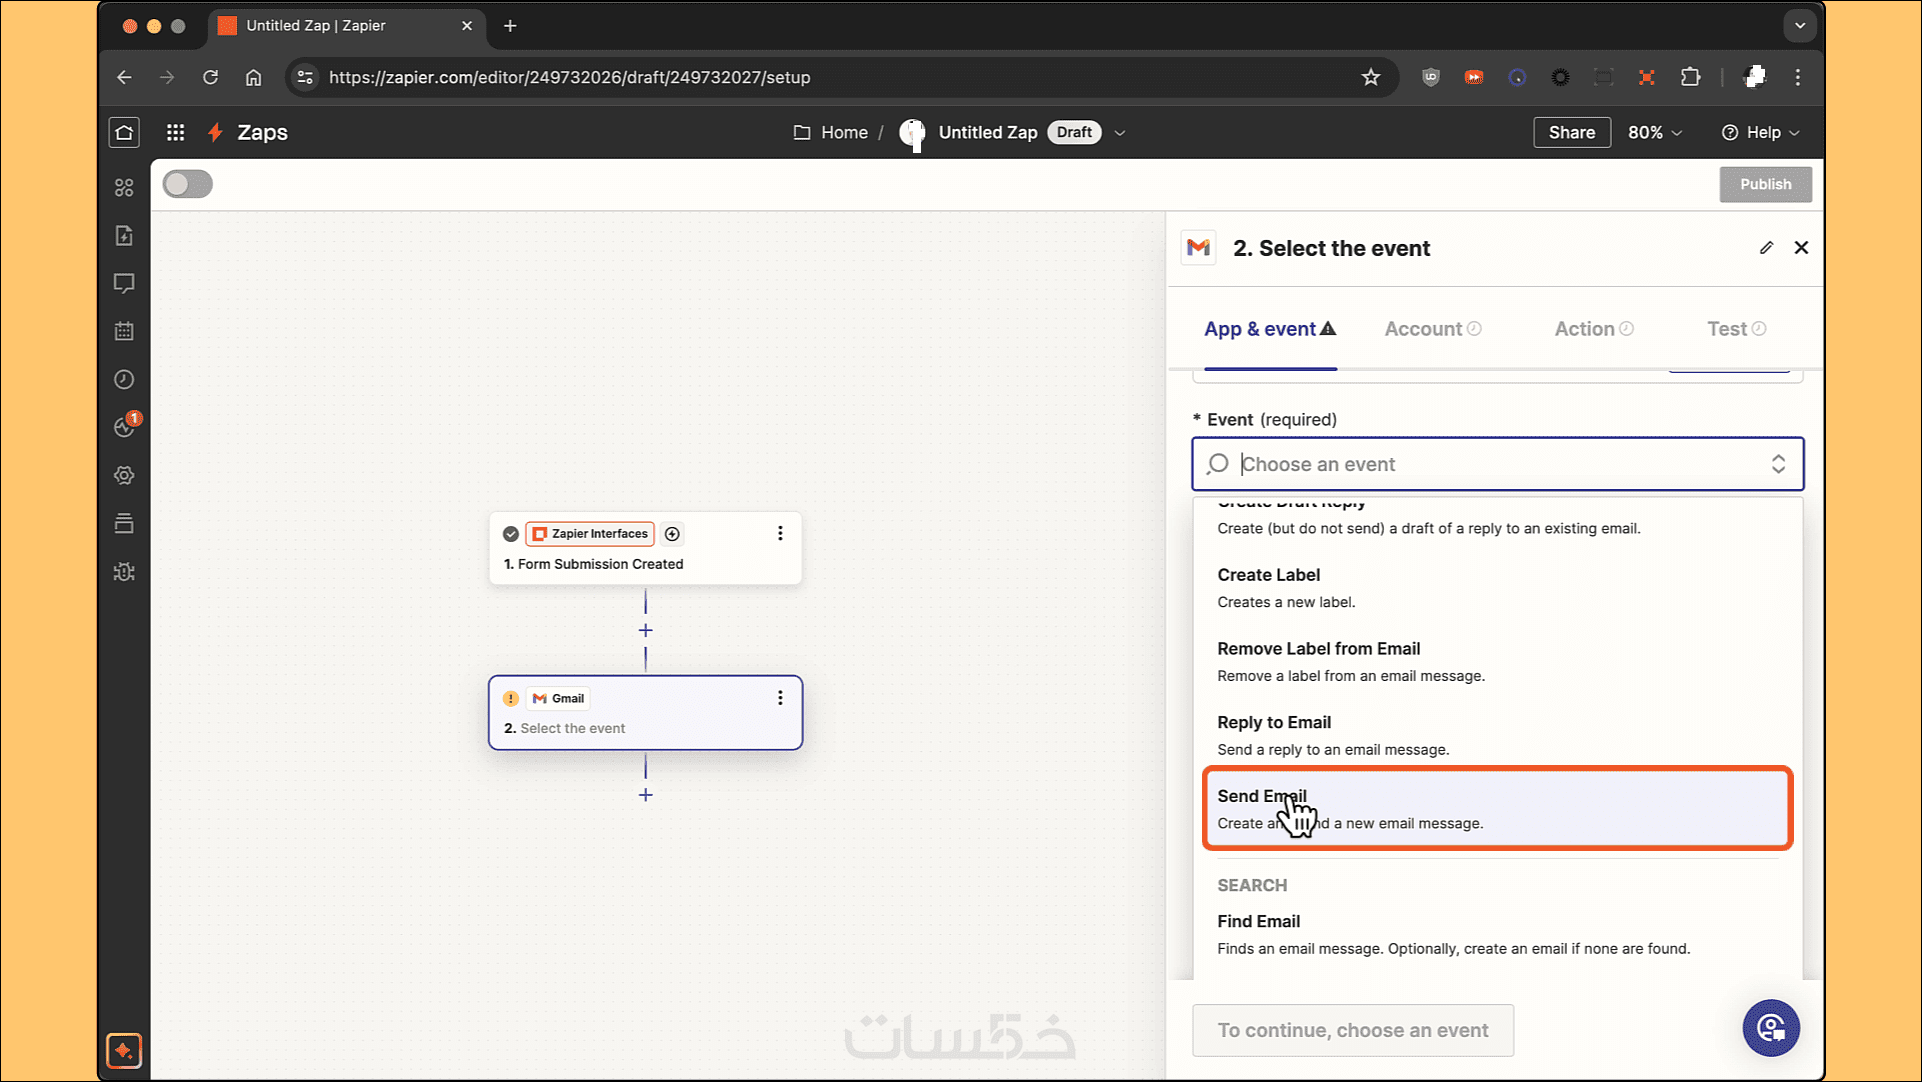The height and width of the screenshot is (1082, 1922).
Task: Expand the Untitled Zap draft chevron
Action: click(x=1120, y=133)
